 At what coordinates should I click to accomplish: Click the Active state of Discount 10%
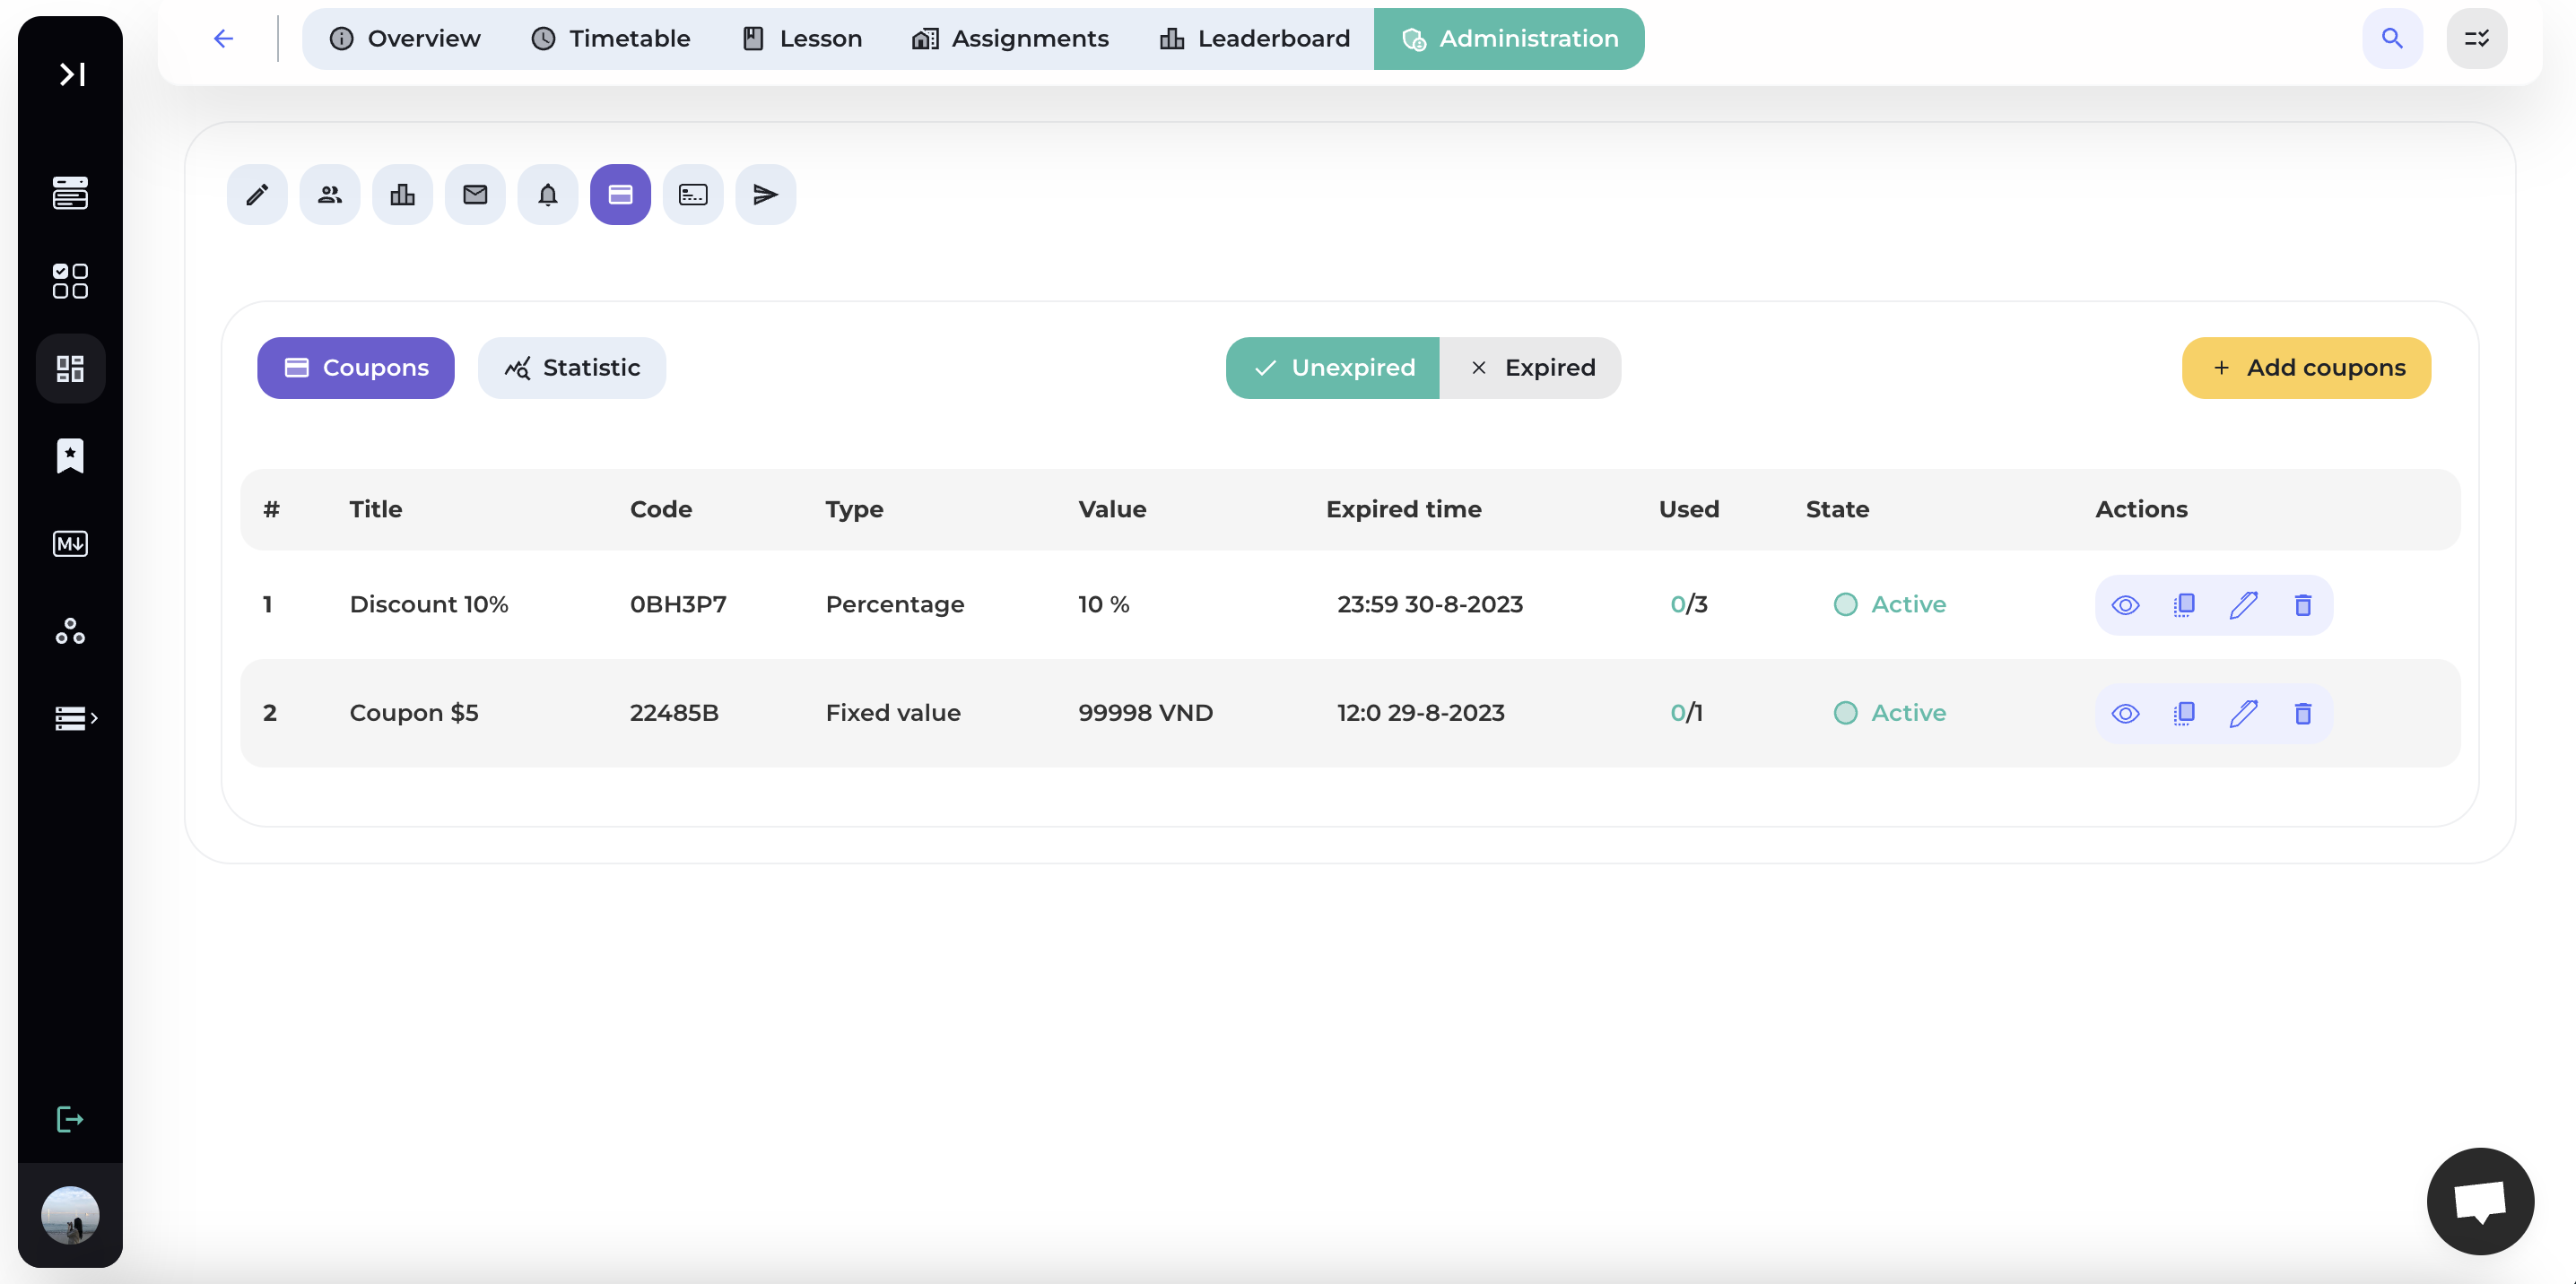[x=1890, y=605]
